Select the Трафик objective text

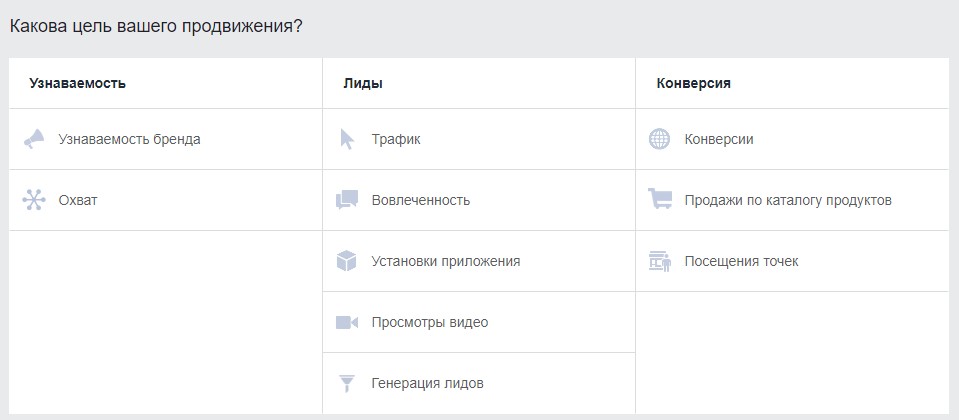[396, 139]
